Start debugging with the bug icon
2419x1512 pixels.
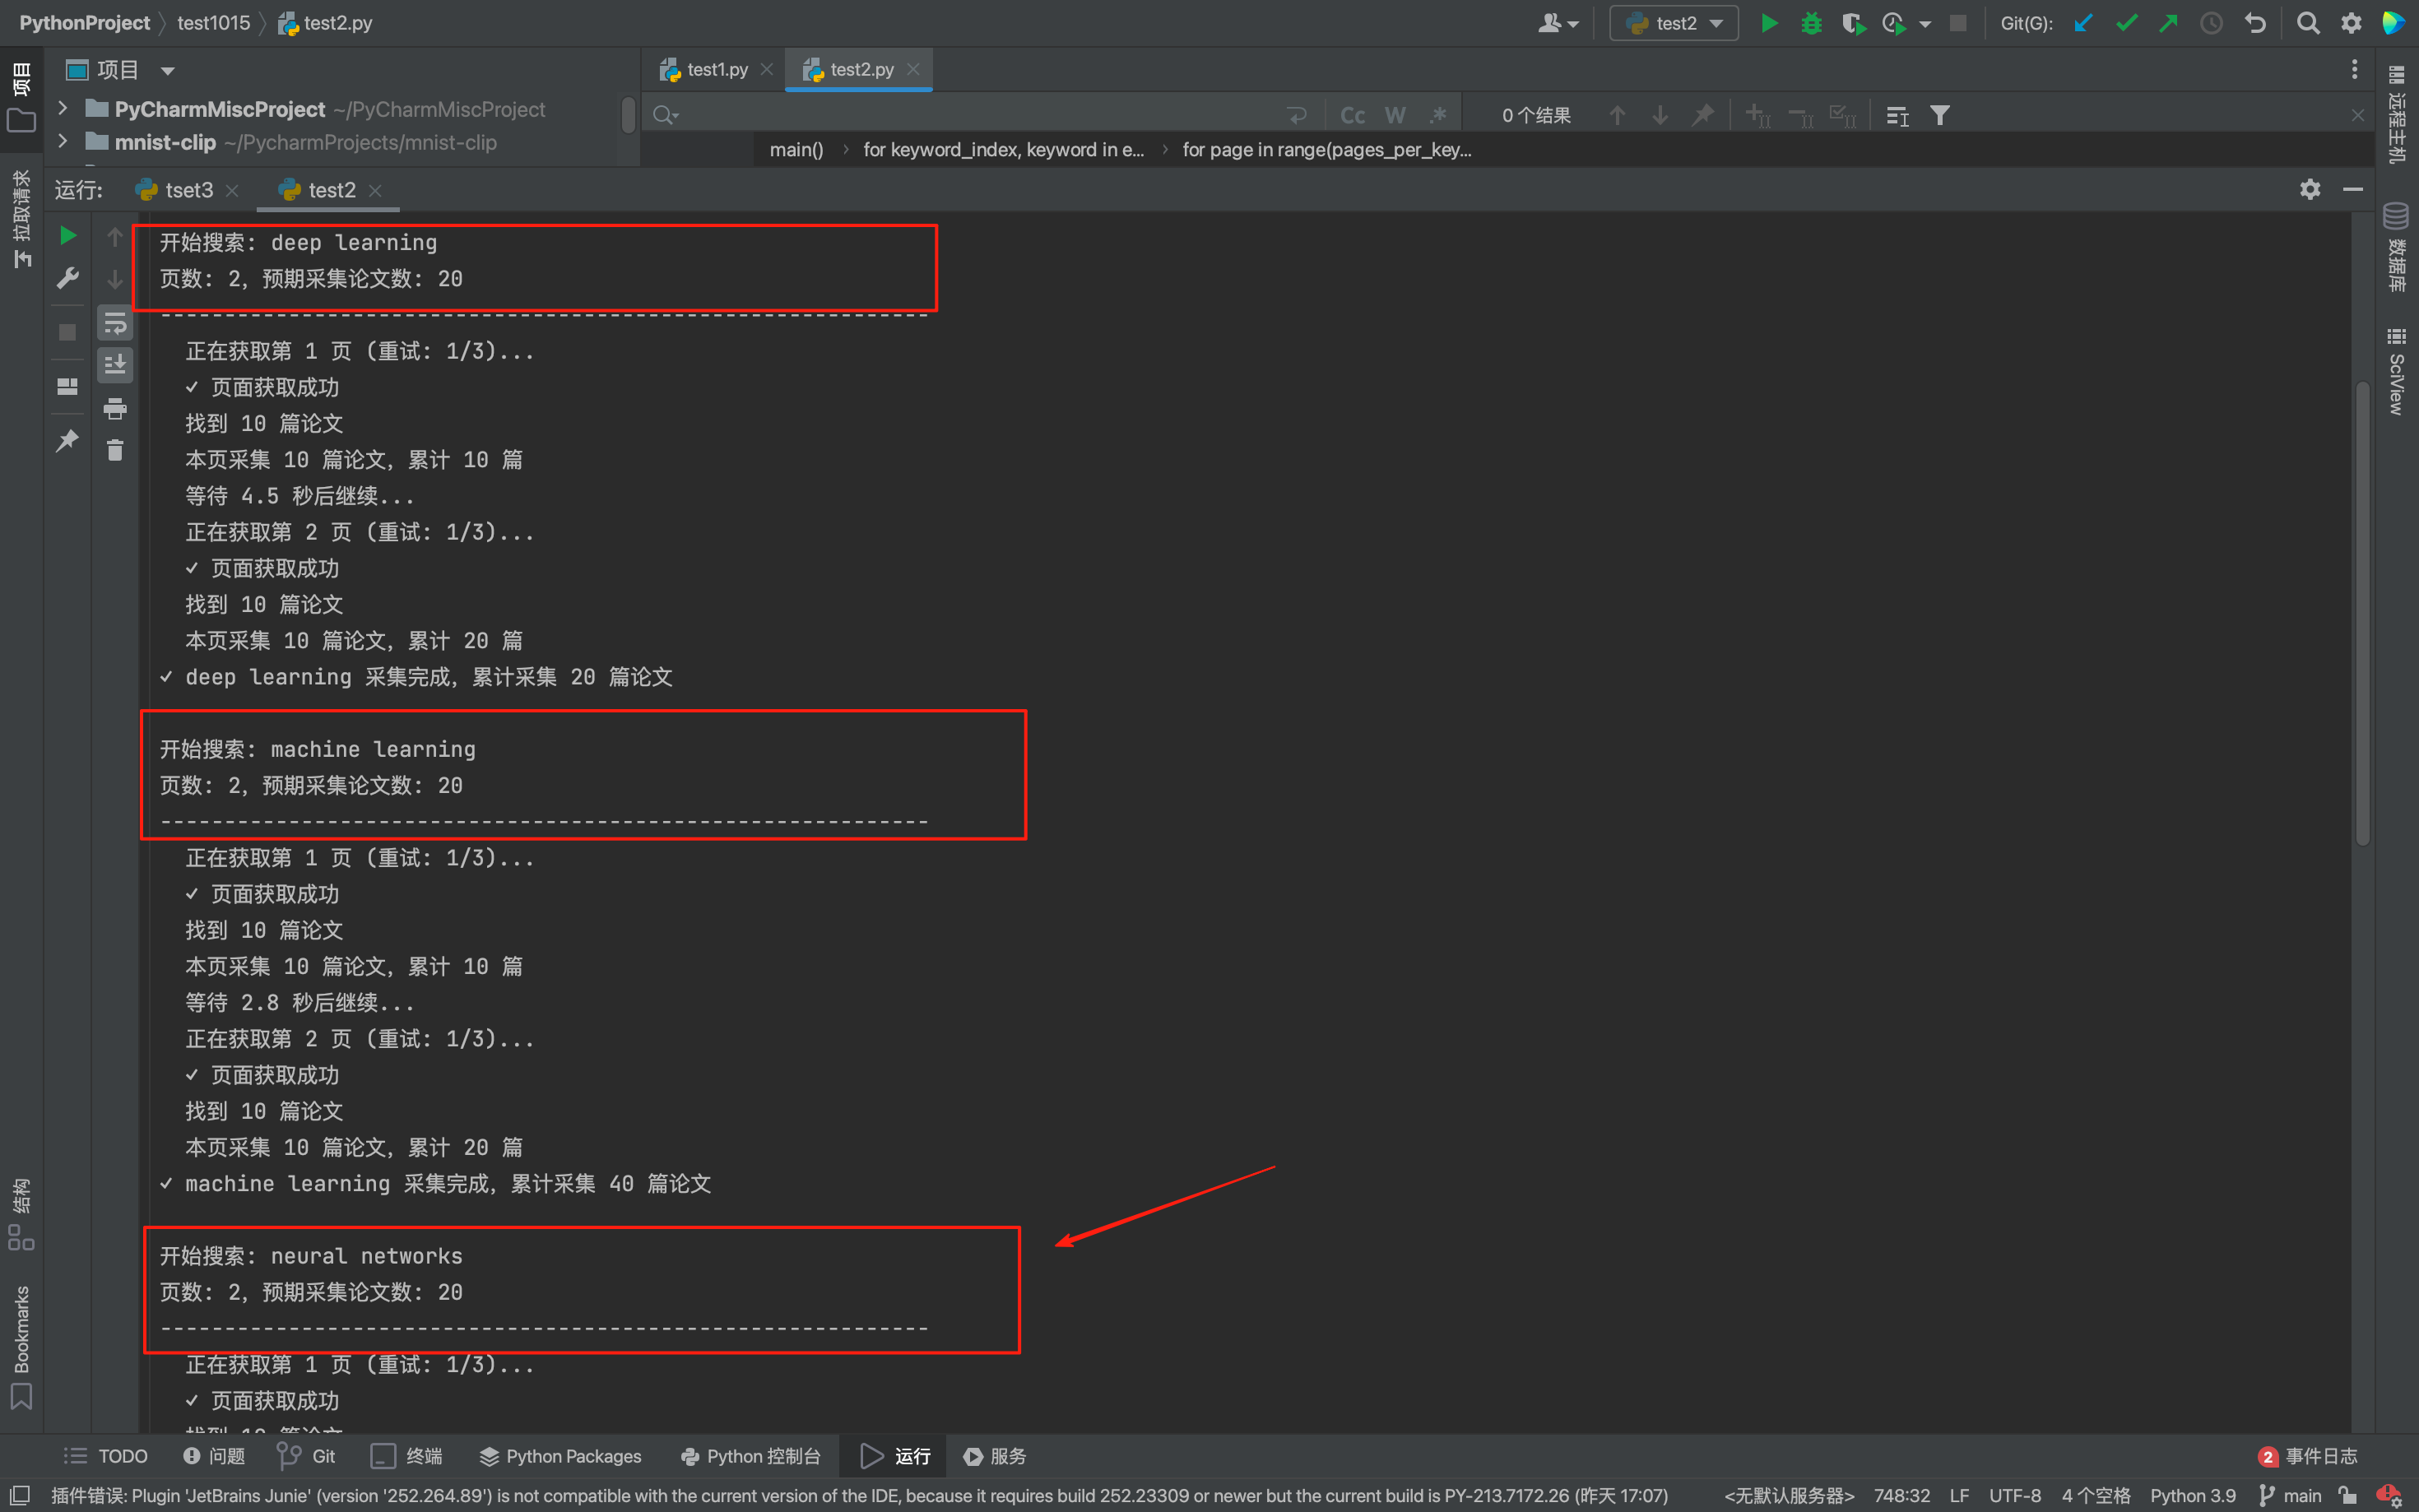pyautogui.click(x=1811, y=23)
